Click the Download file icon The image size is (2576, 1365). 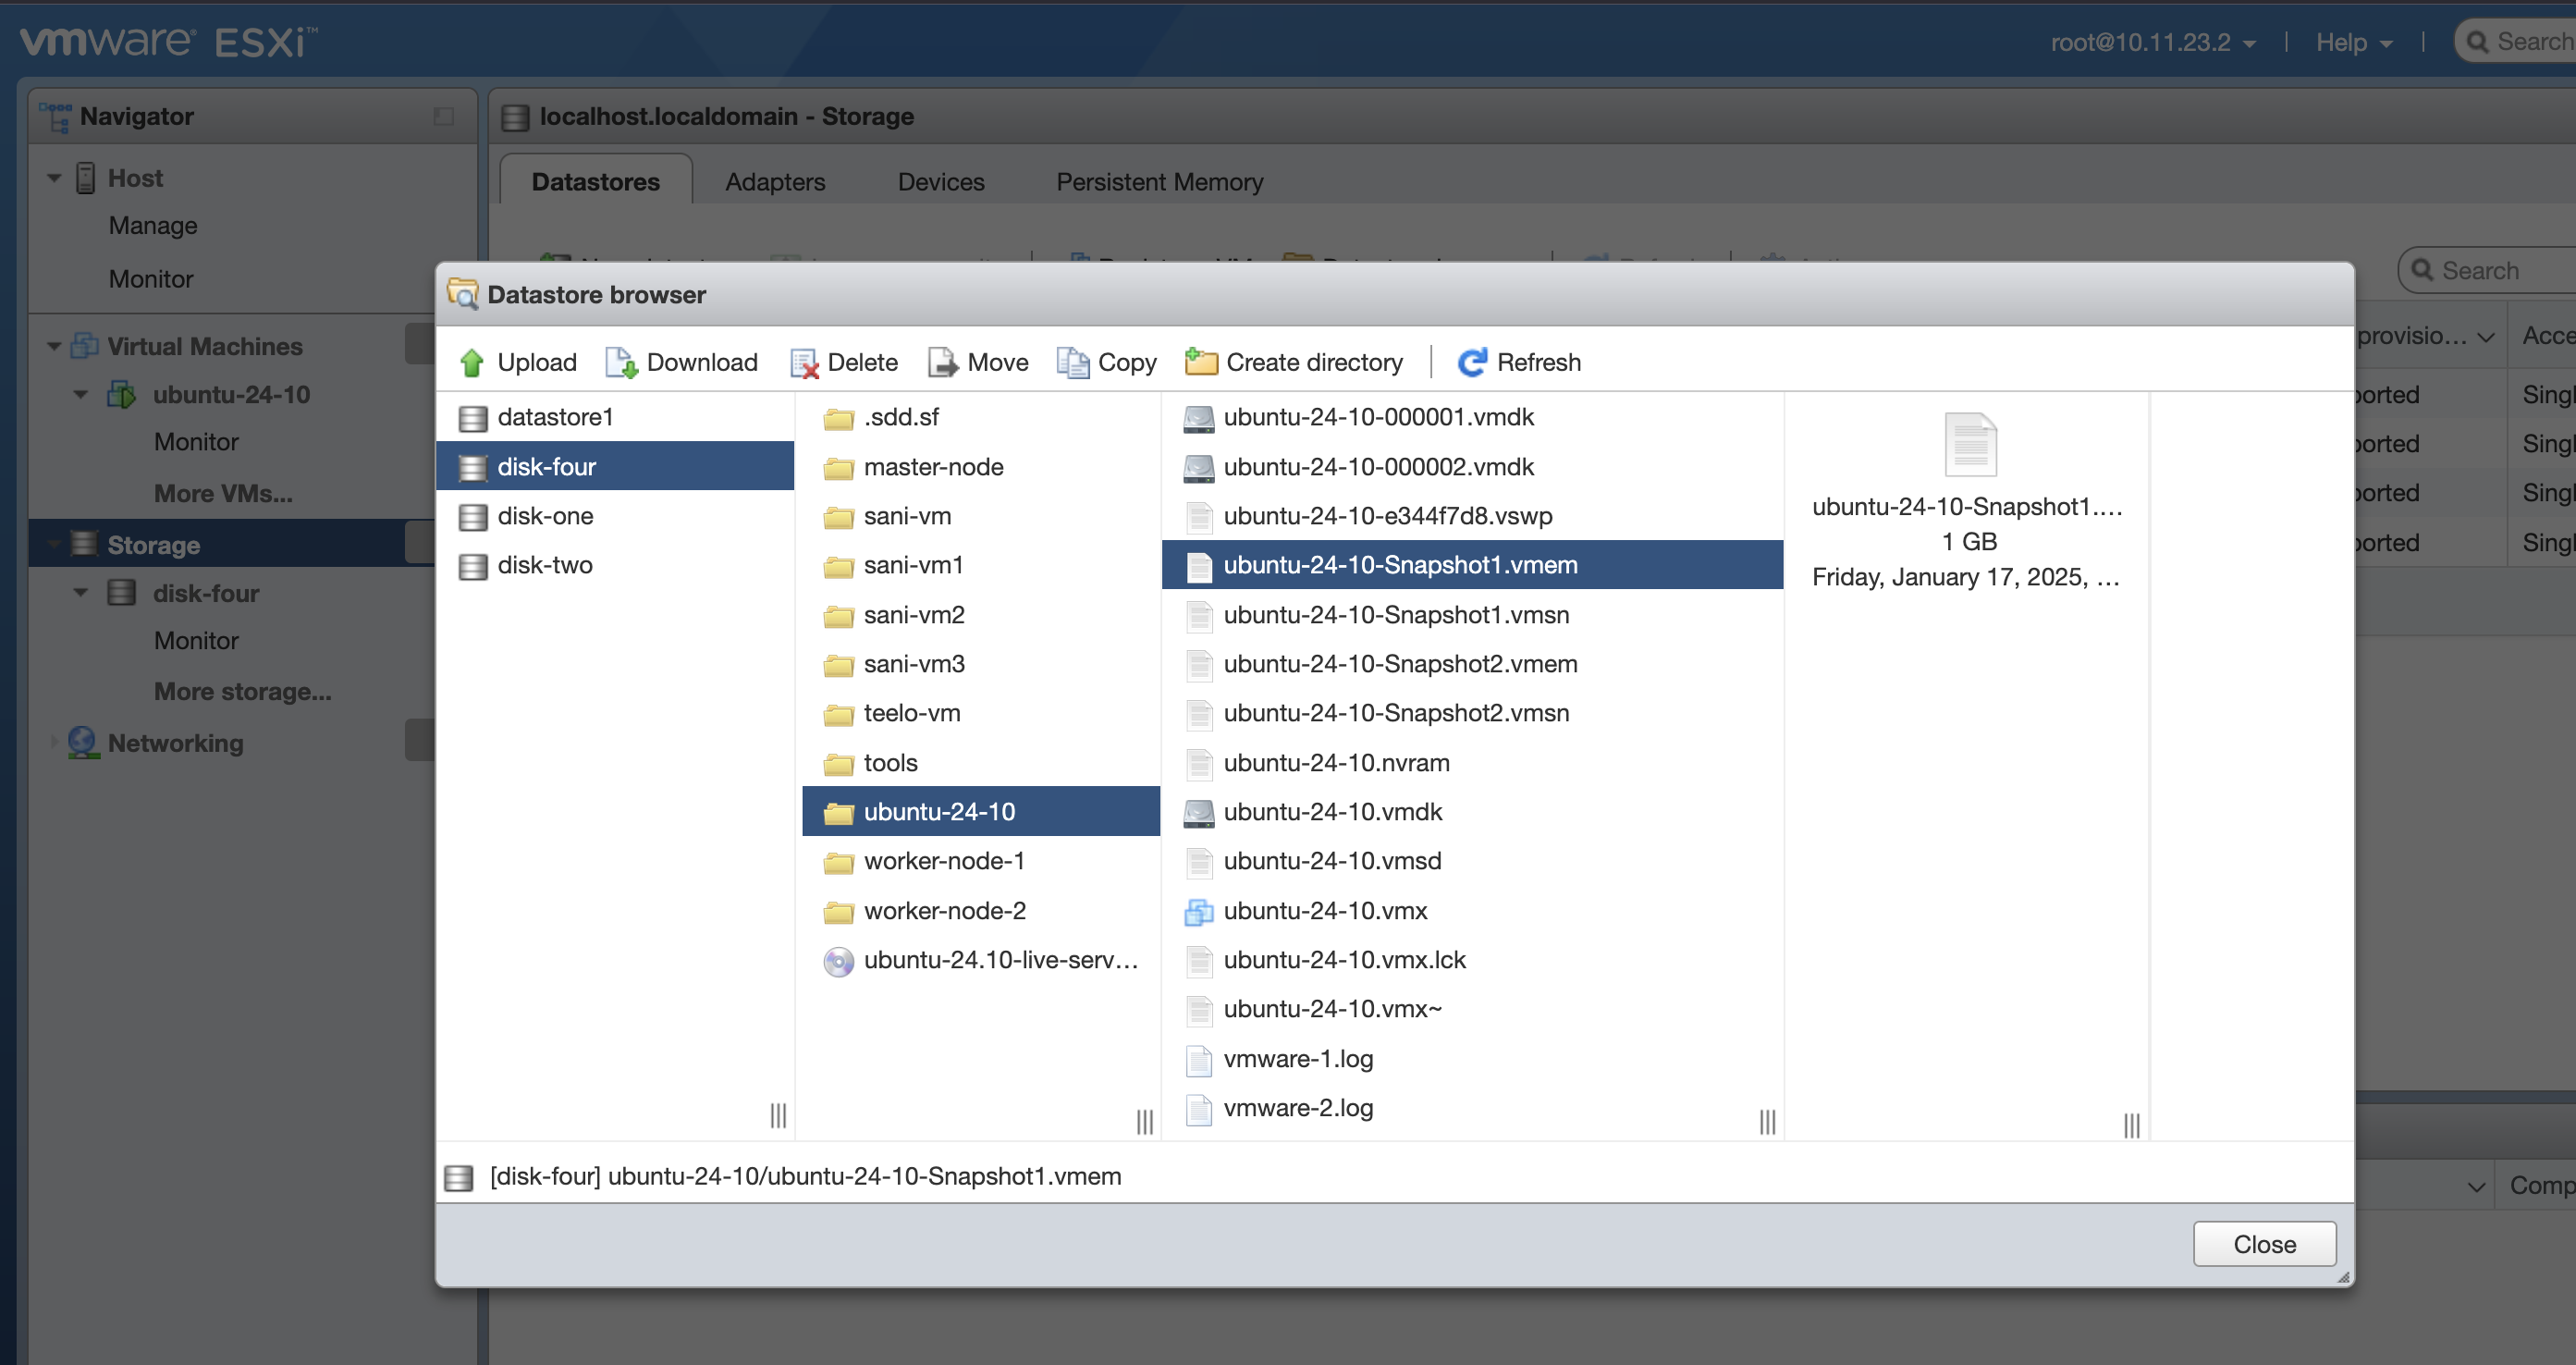(x=621, y=362)
